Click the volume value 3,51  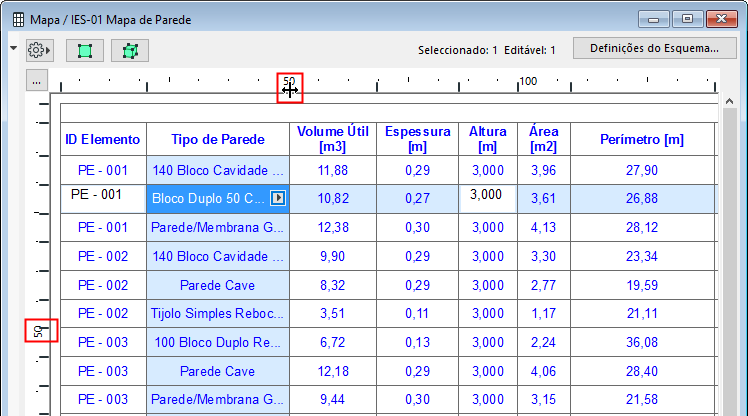[333, 313]
